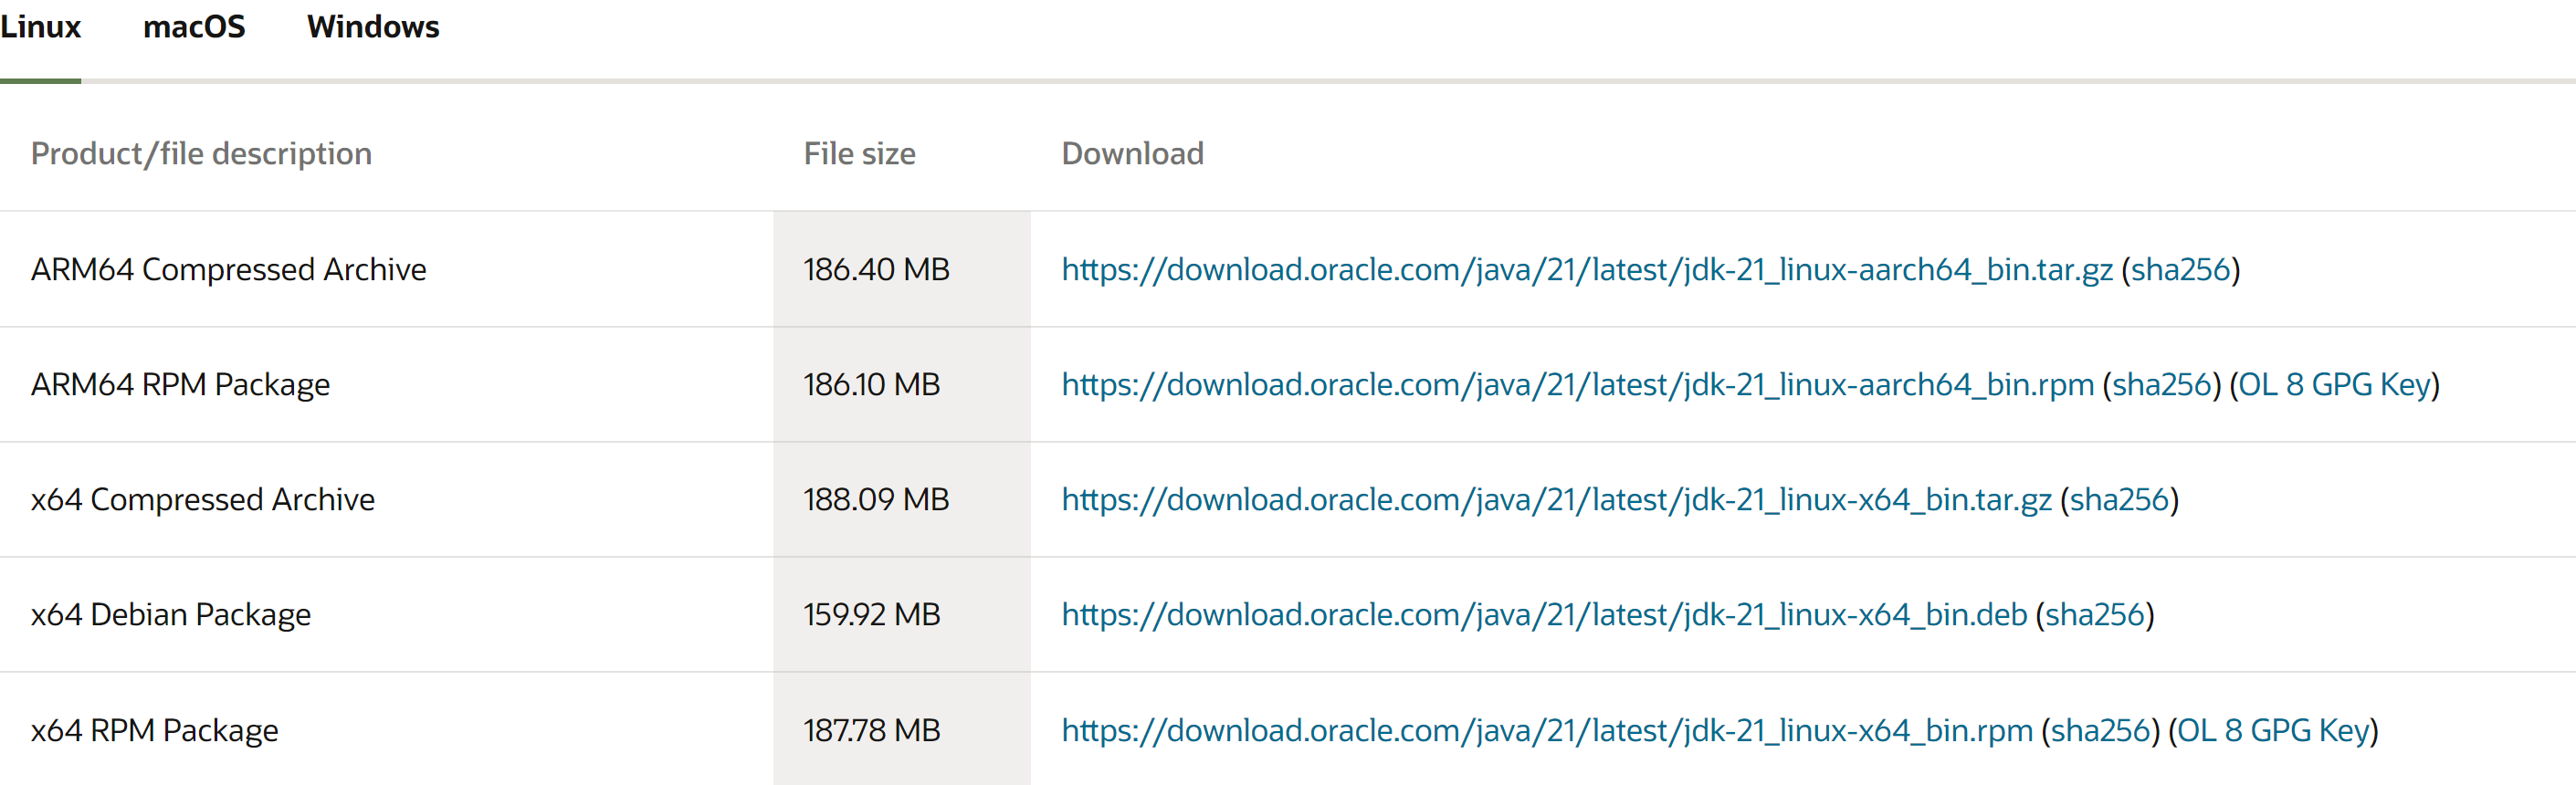
Task: Click the 187.78 MB file size cell
Action: [901, 729]
